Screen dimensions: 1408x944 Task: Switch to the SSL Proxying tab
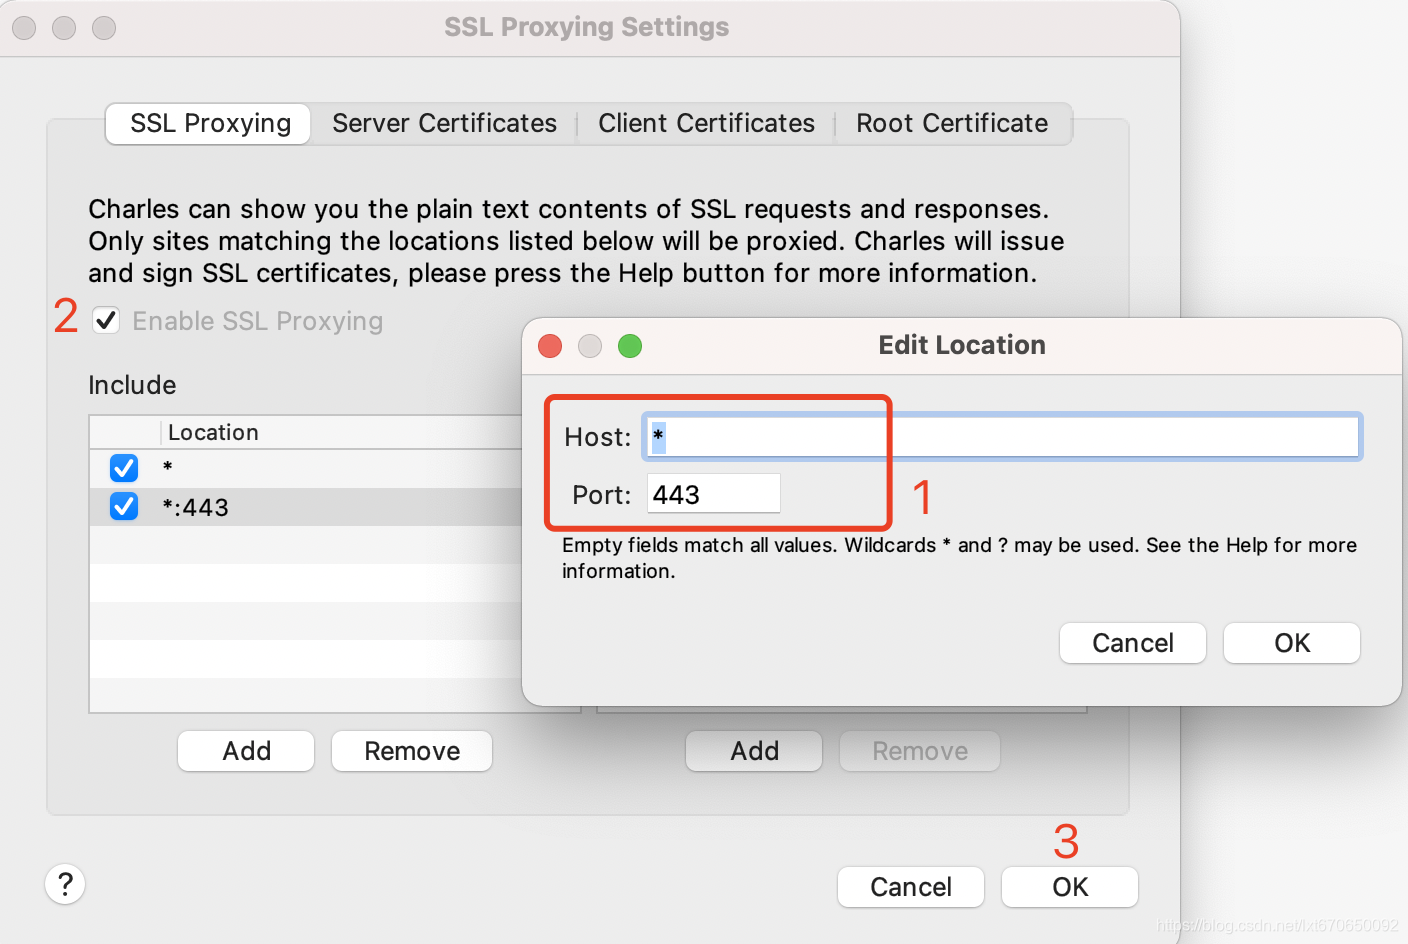208,124
